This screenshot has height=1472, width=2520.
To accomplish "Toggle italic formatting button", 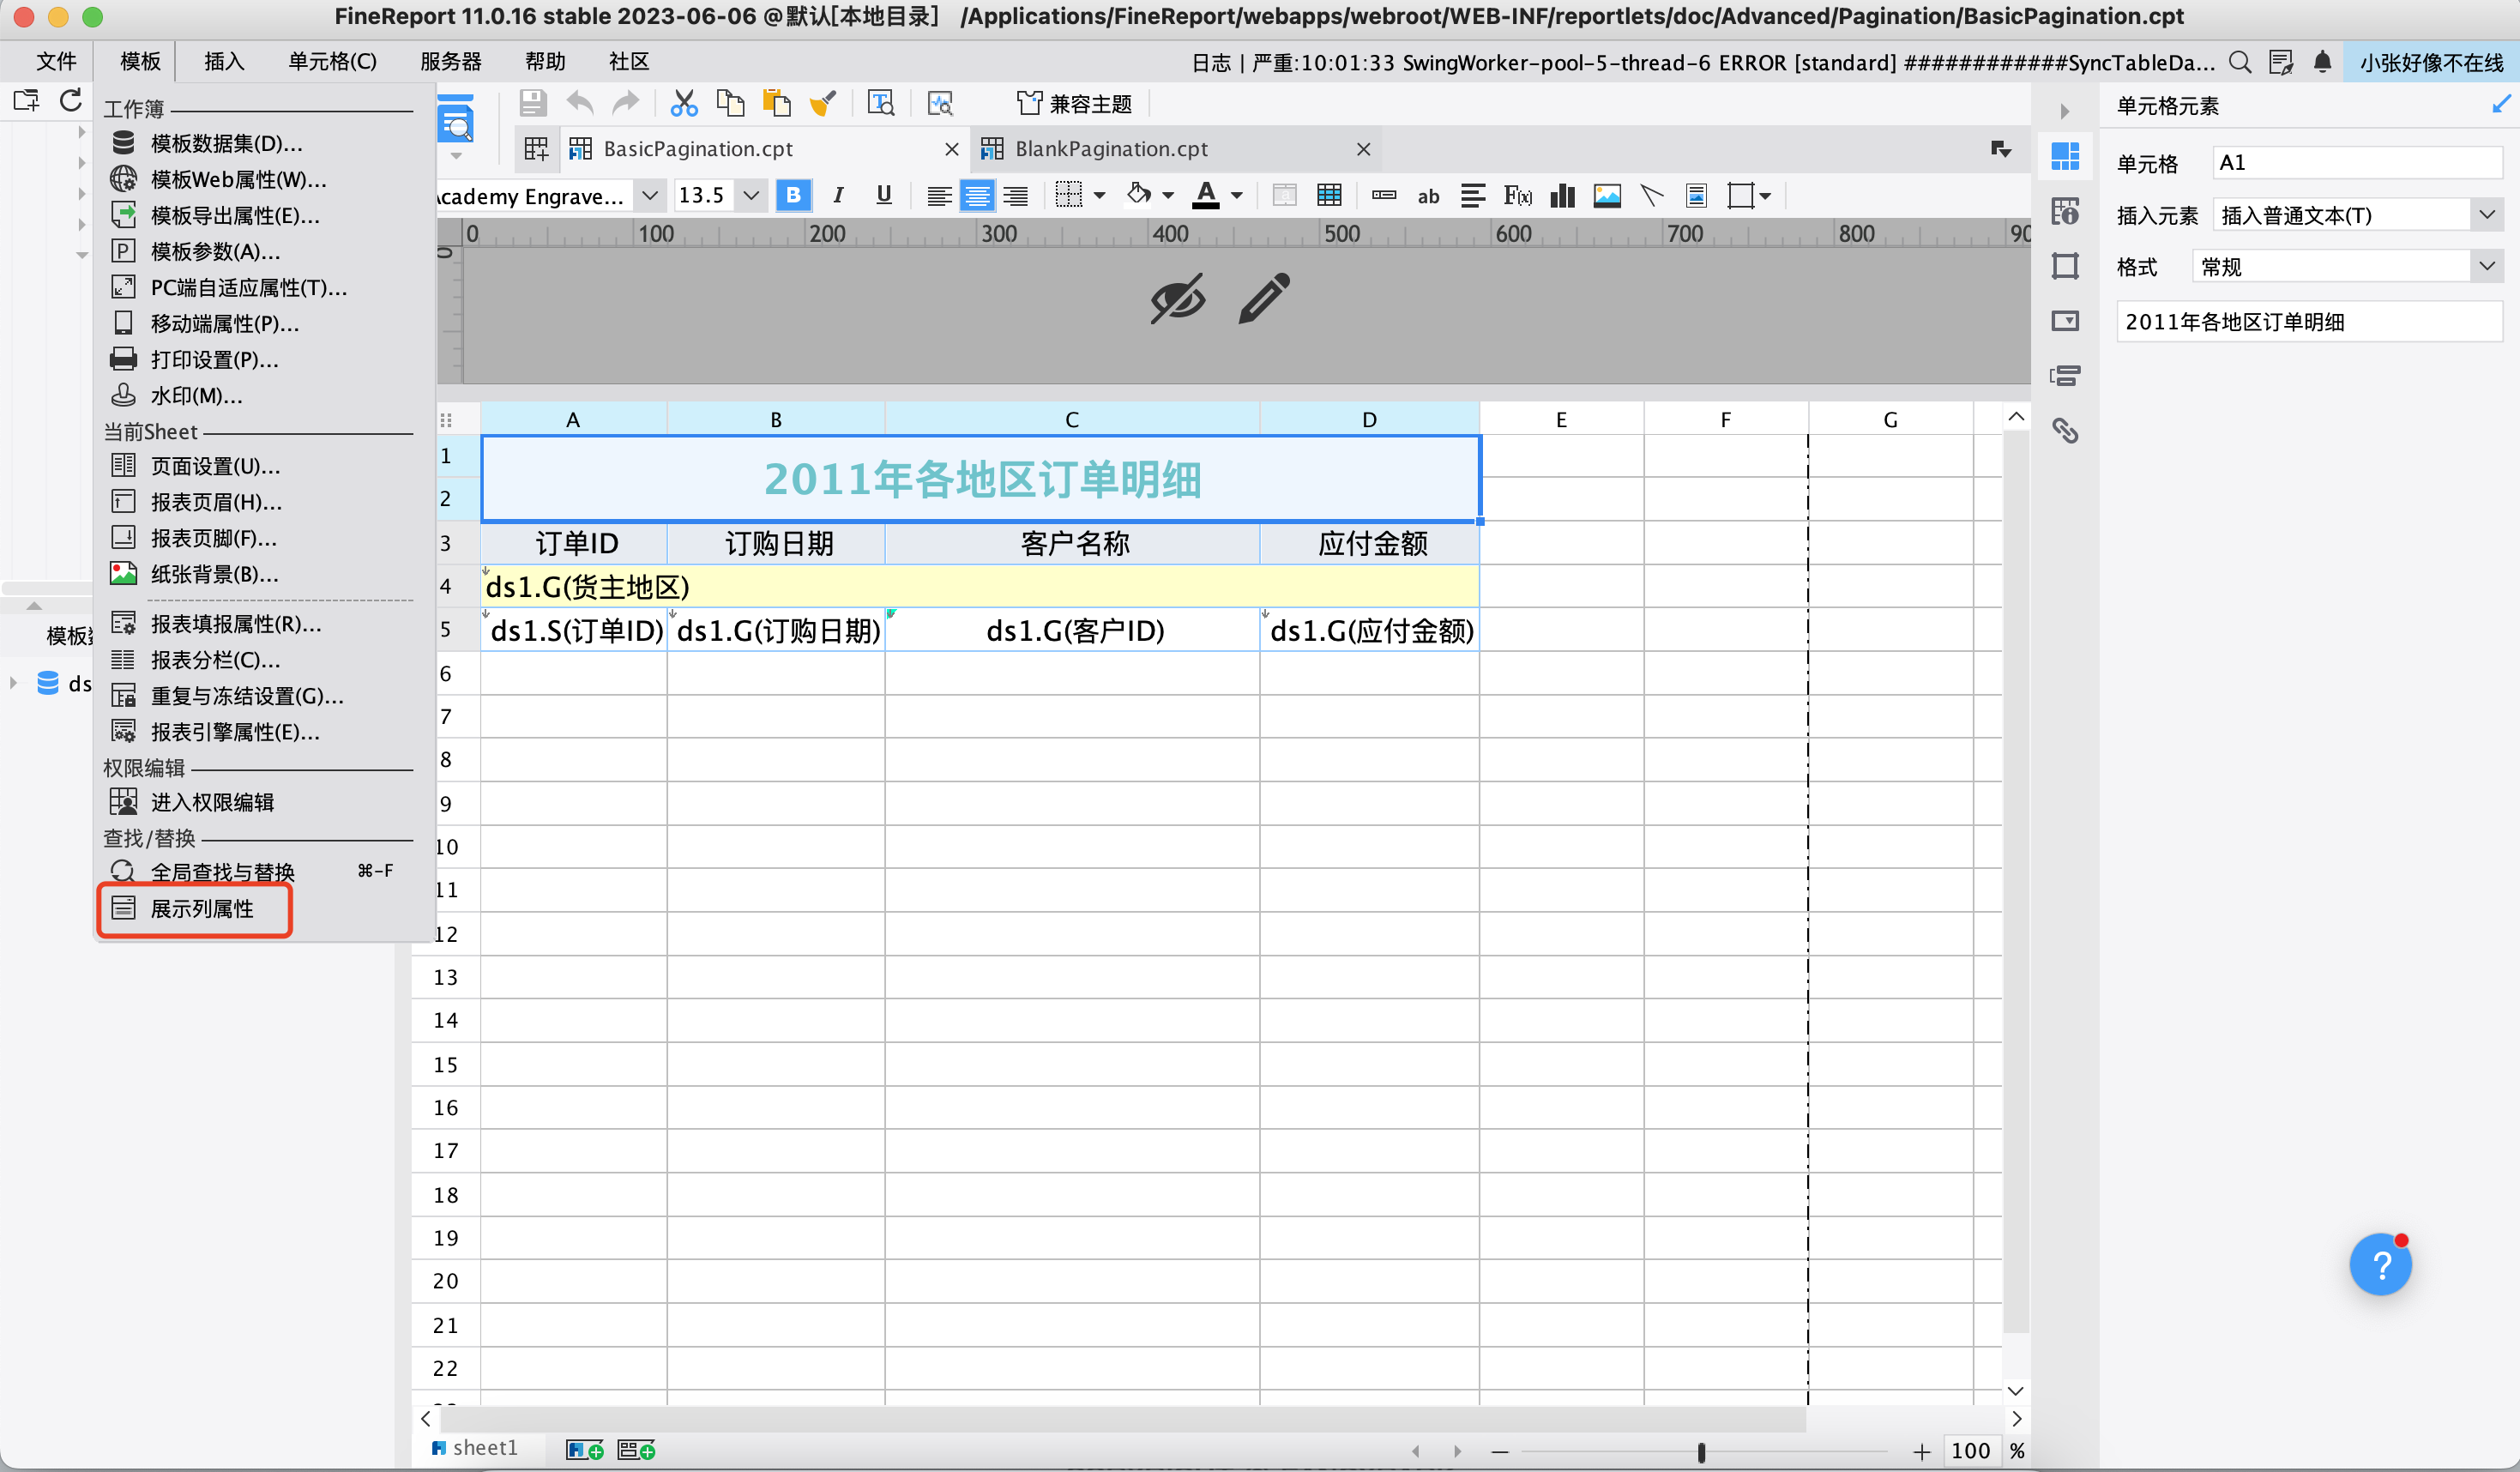I will tap(838, 195).
